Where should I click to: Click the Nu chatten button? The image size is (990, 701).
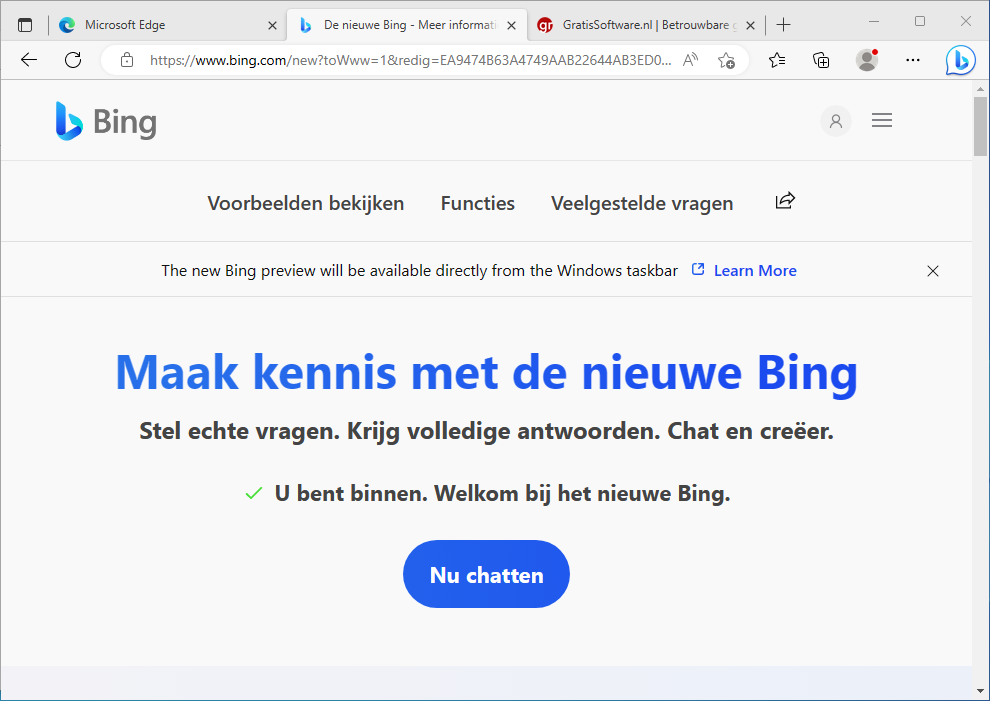(486, 574)
